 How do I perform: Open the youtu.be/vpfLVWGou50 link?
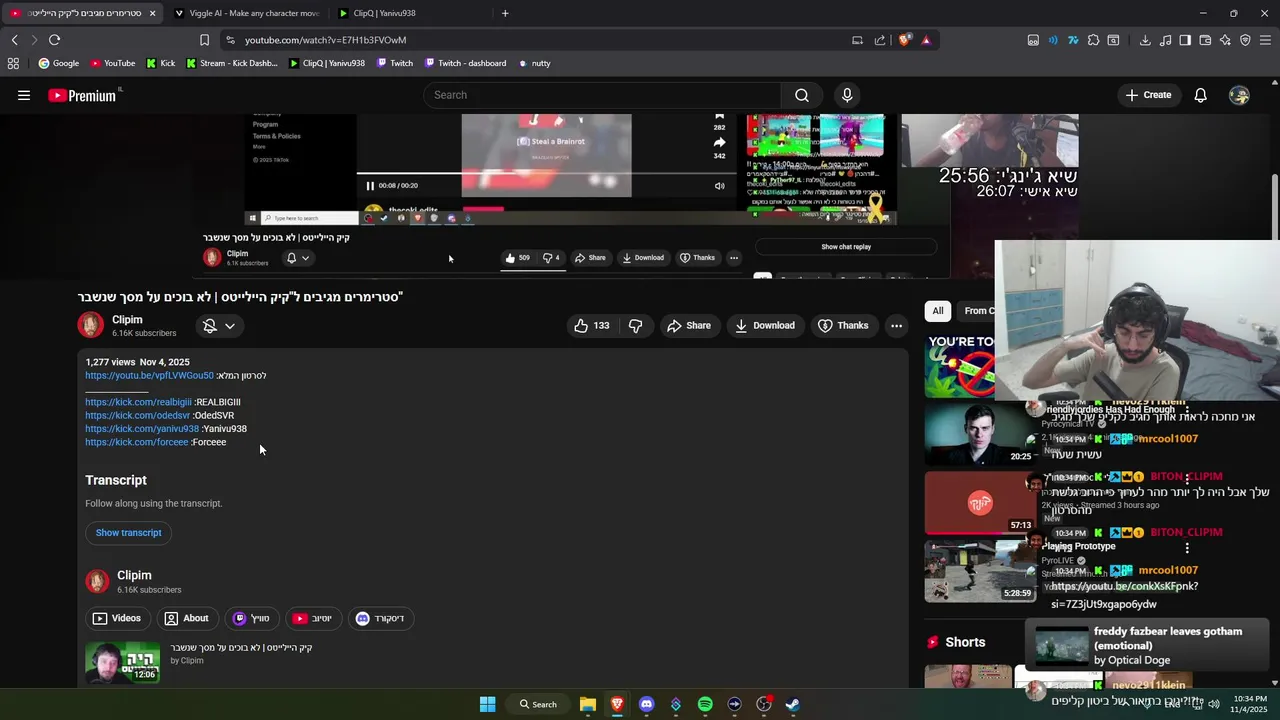(x=149, y=376)
